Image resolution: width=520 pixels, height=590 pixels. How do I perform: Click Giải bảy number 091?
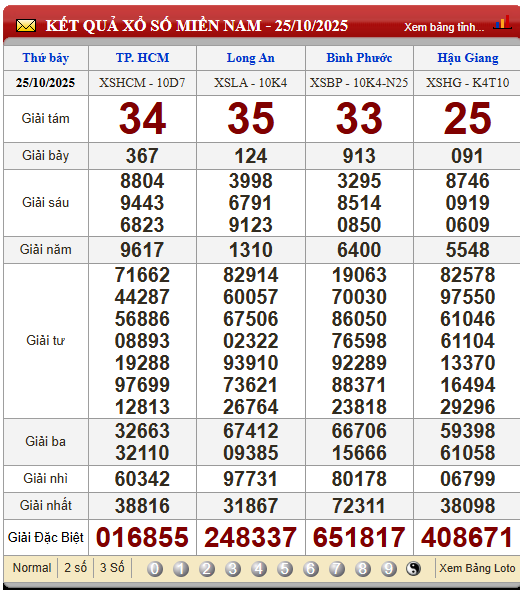468,156
